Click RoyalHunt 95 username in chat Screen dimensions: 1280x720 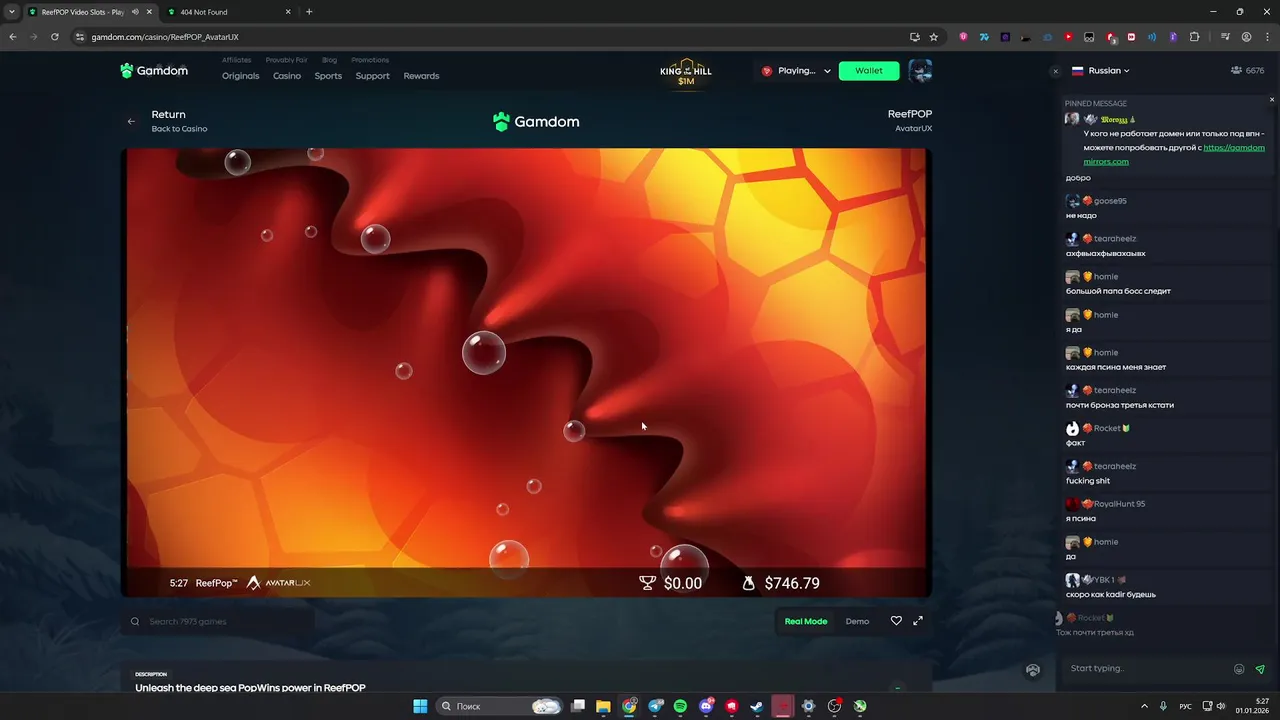[1119, 504]
